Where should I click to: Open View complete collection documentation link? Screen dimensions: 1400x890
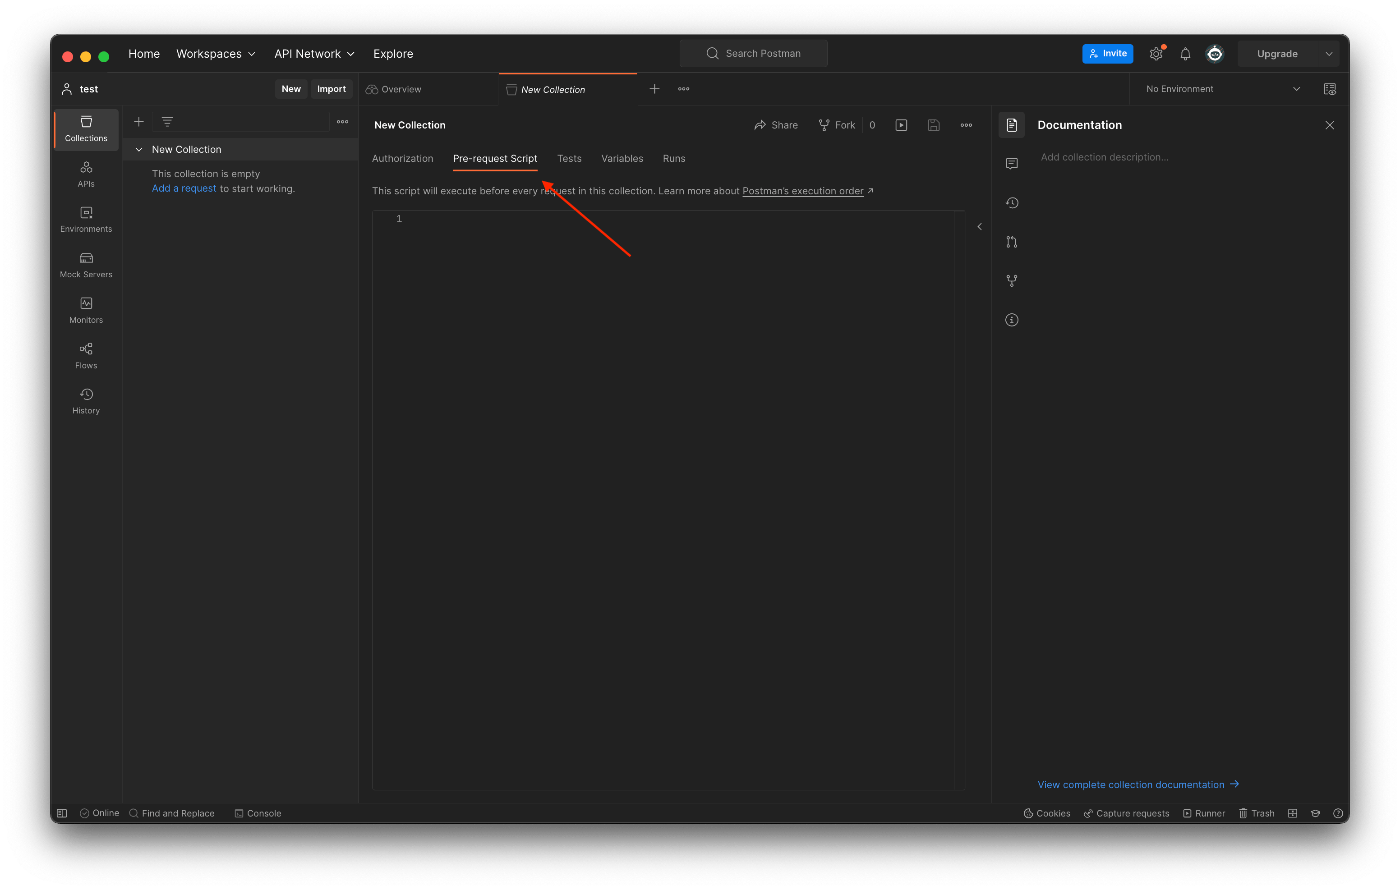click(1138, 785)
